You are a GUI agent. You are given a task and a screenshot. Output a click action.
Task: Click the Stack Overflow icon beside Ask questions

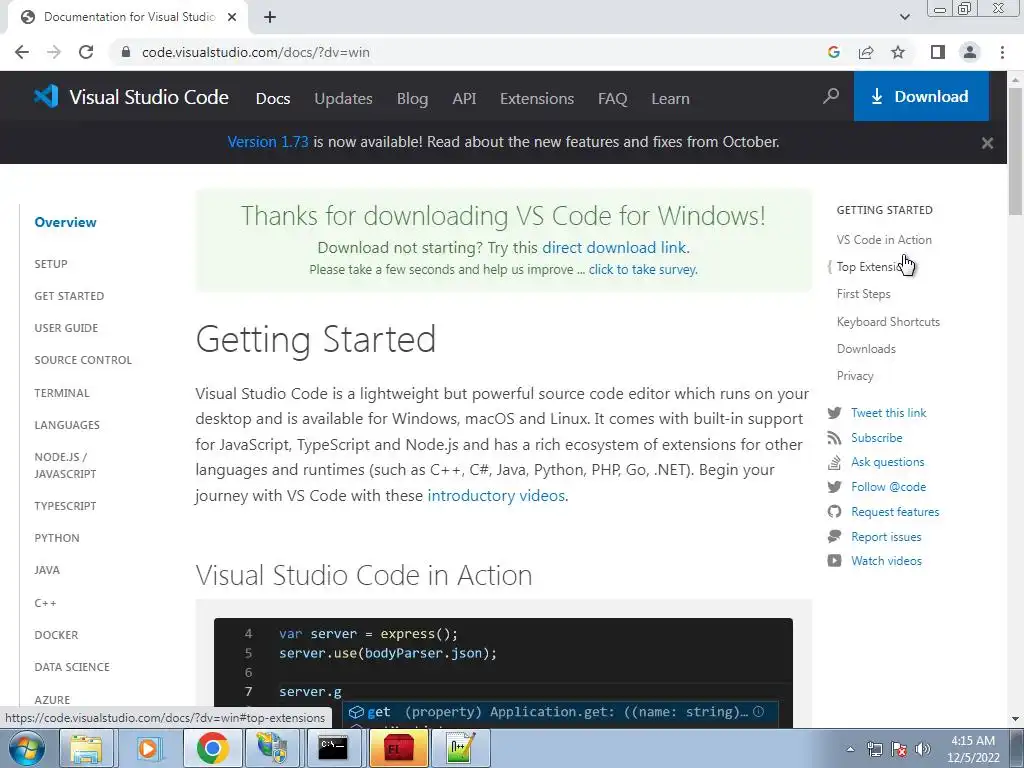click(x=834, y=462)
